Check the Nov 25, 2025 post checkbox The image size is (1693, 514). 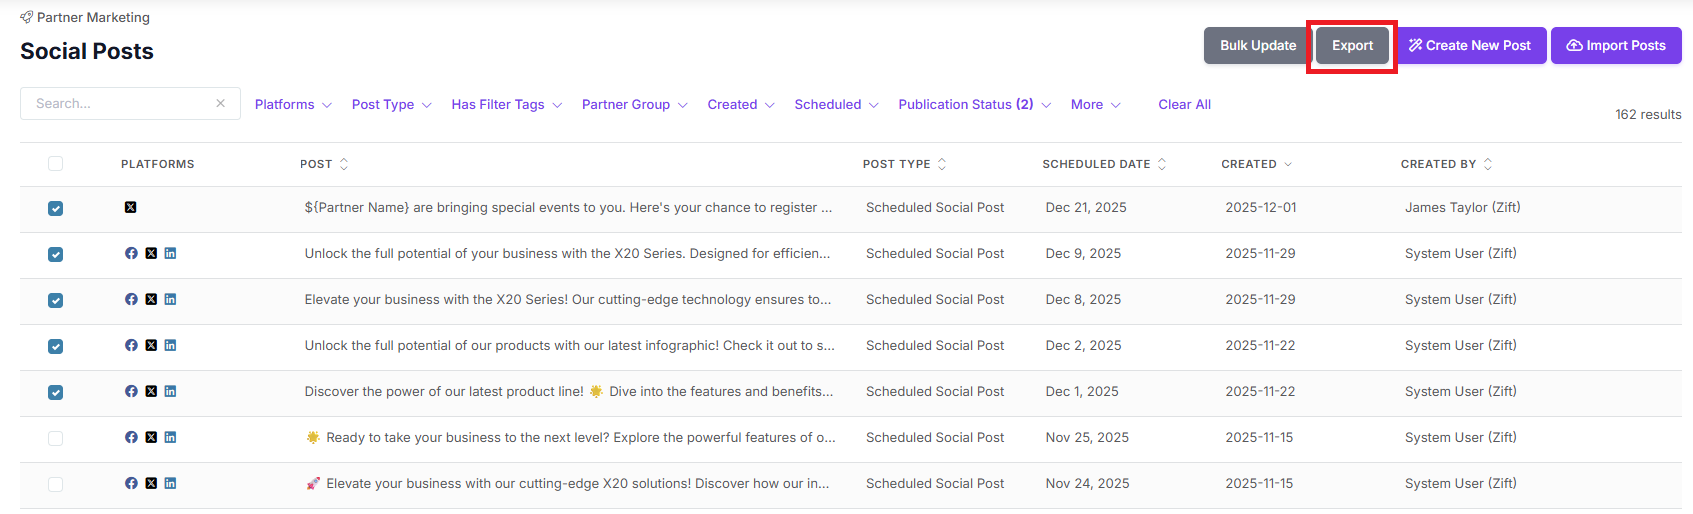pyautogui.click(x=55, y=438)
